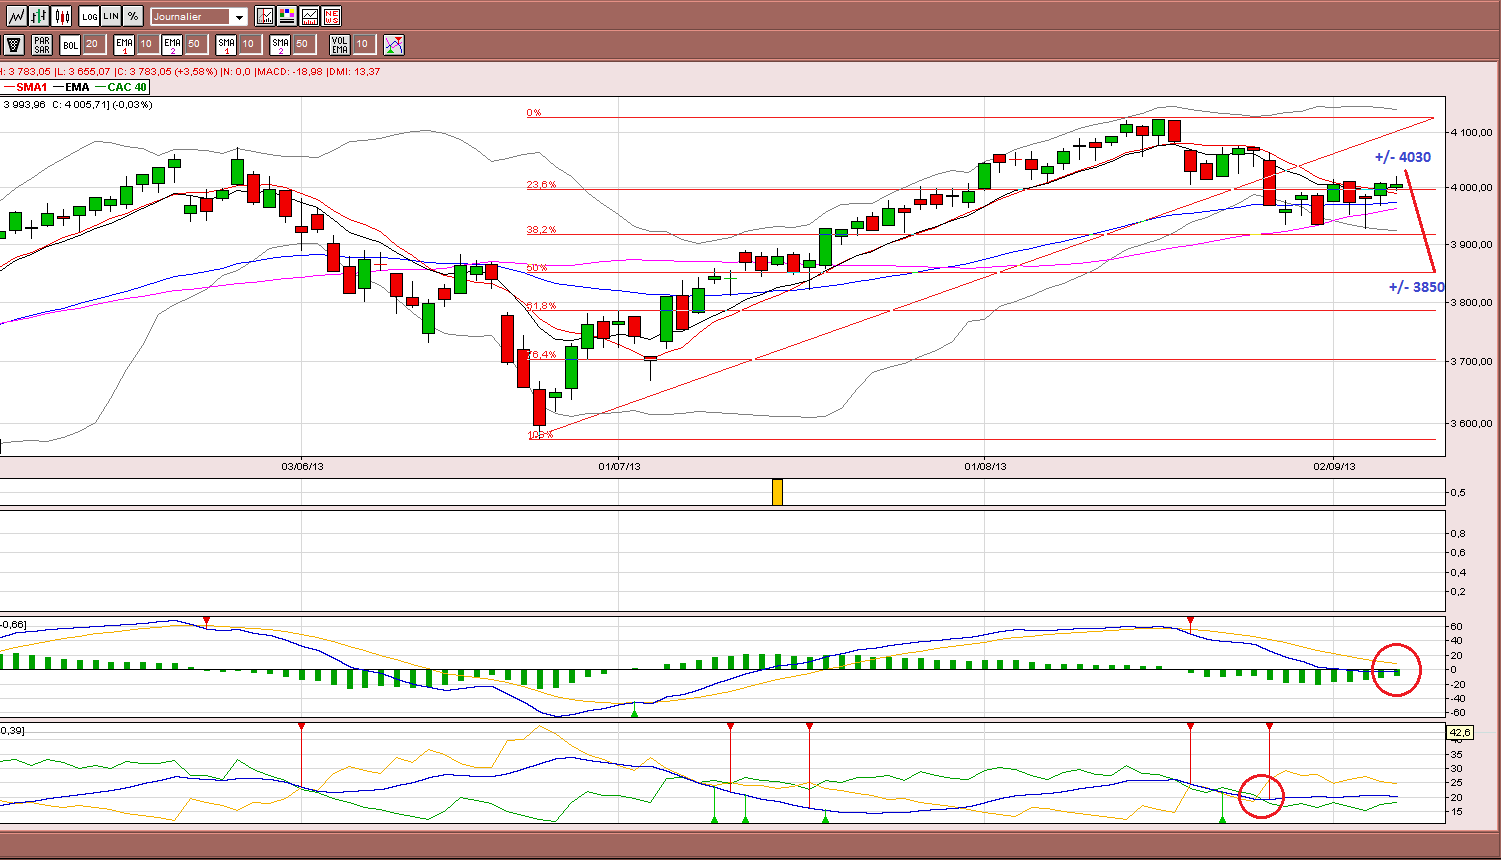Open the chart color settings palette
1501x863 pixels.
pyautogui.click(x=287, y=16)
